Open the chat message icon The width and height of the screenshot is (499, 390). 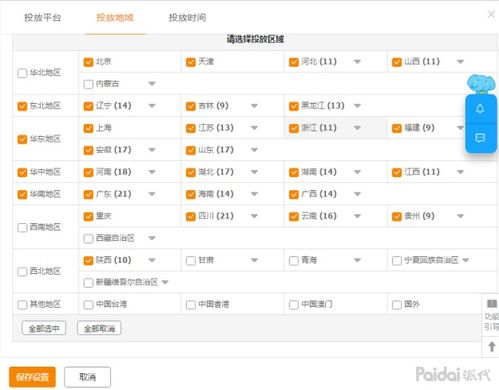(480, 138)
